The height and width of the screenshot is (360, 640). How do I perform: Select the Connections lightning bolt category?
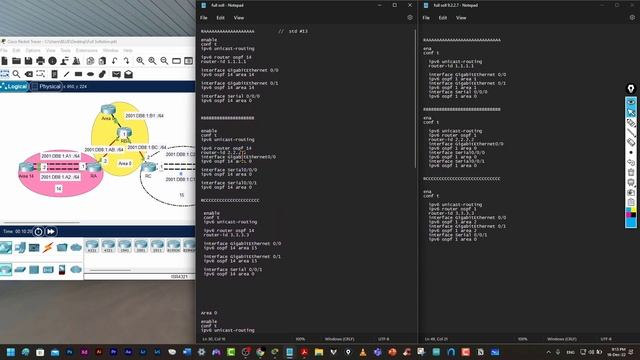point(48,247)
